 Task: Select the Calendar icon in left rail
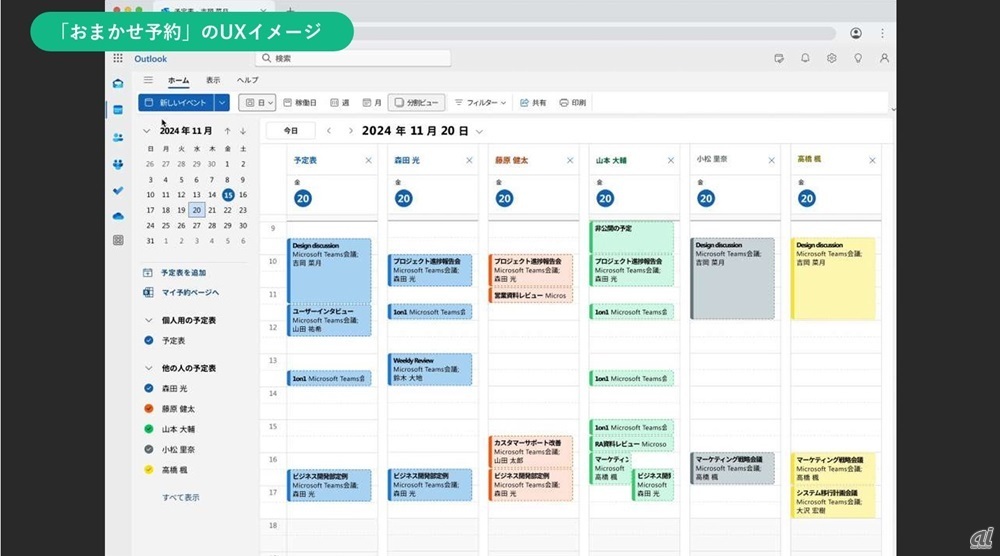point(118,110)
